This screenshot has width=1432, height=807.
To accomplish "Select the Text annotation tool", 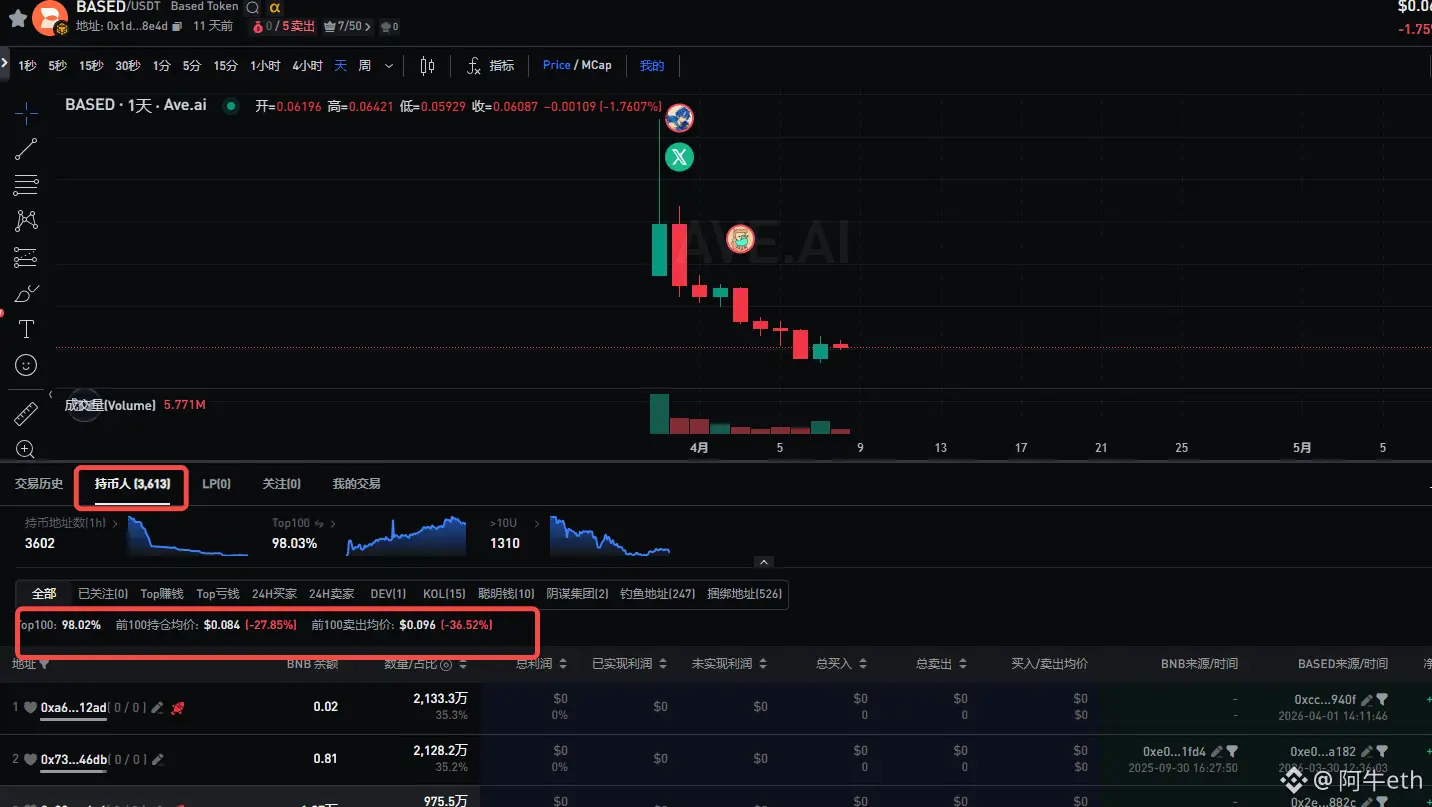I will [x=26, y=330].
